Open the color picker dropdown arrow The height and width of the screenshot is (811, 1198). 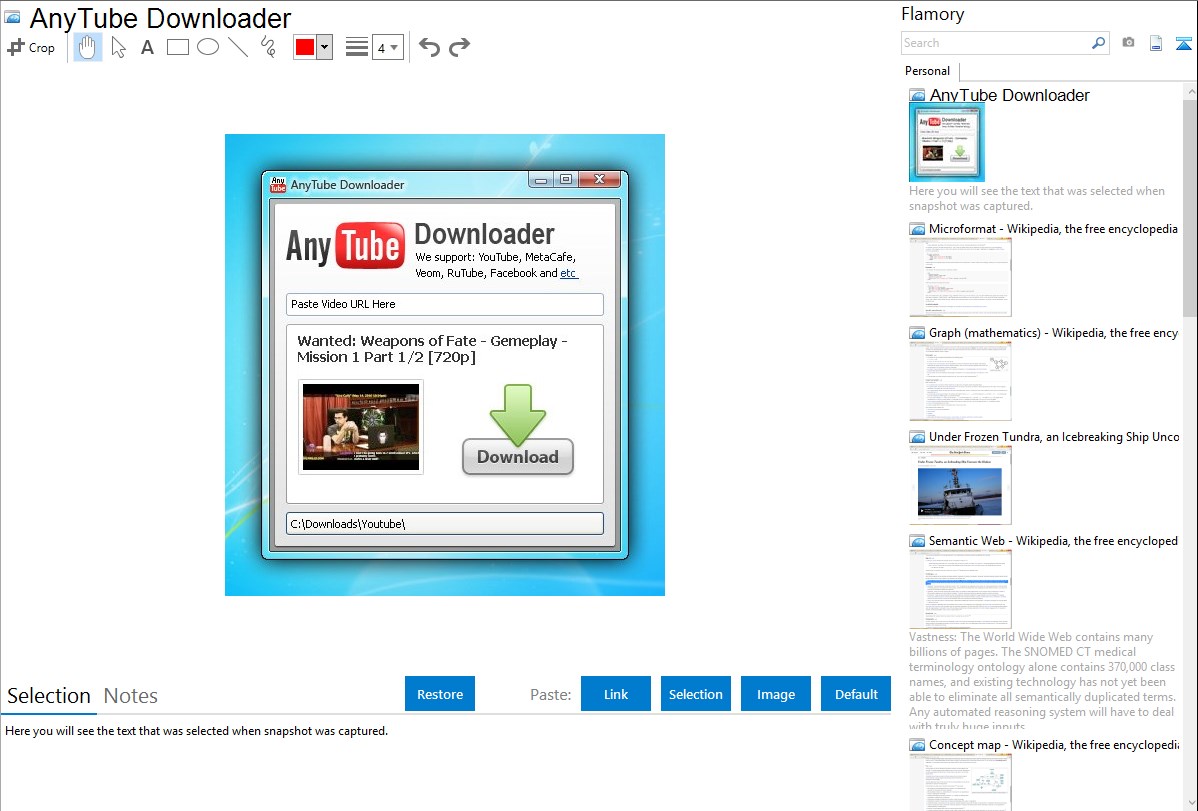pyautogui.click(x=325, y=47)
